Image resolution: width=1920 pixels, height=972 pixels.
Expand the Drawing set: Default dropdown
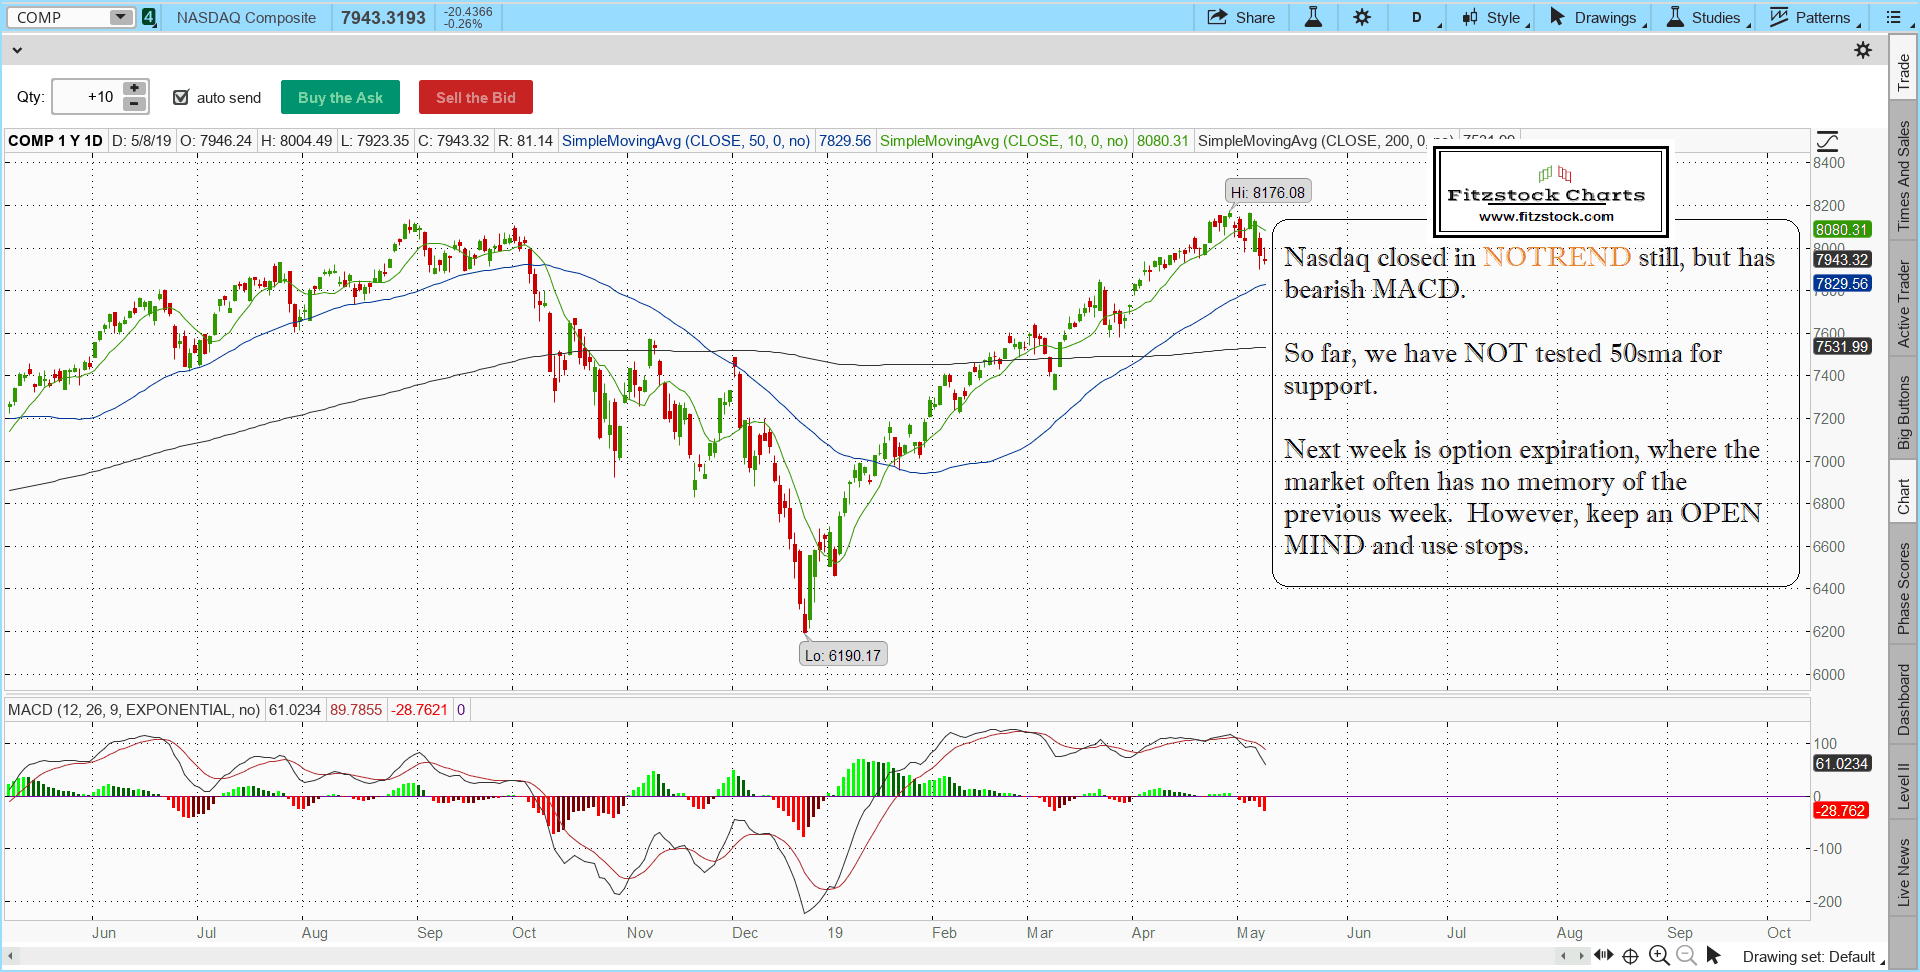[1813, 957]
